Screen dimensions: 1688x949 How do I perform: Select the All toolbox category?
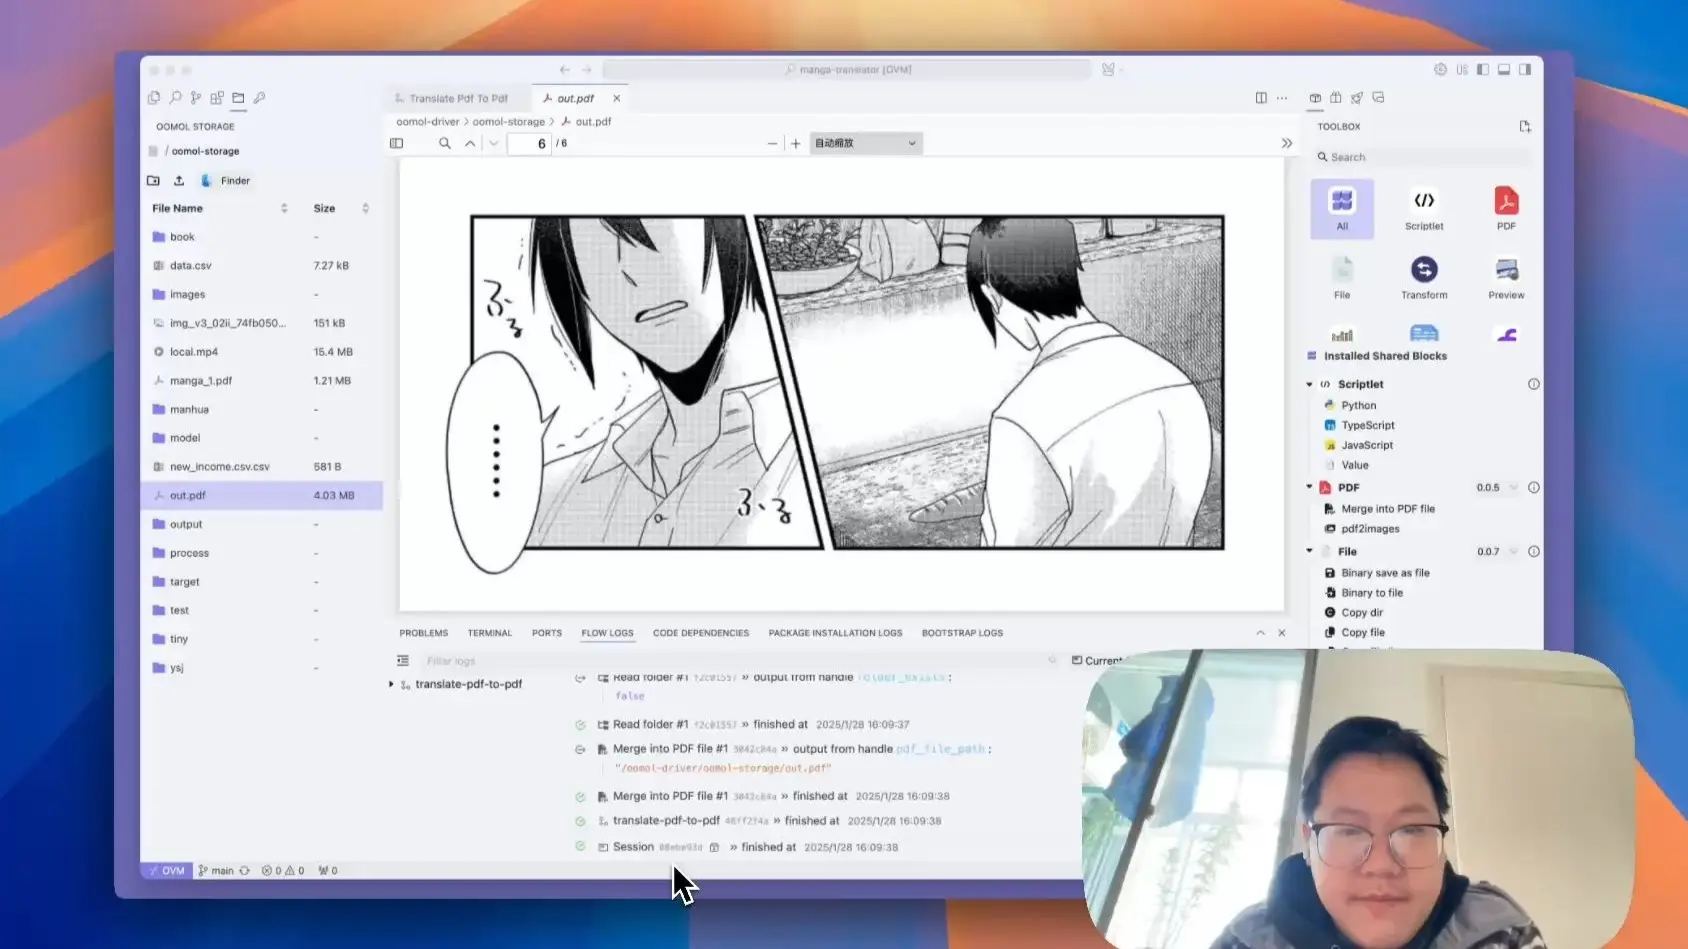click(1342, 209)
